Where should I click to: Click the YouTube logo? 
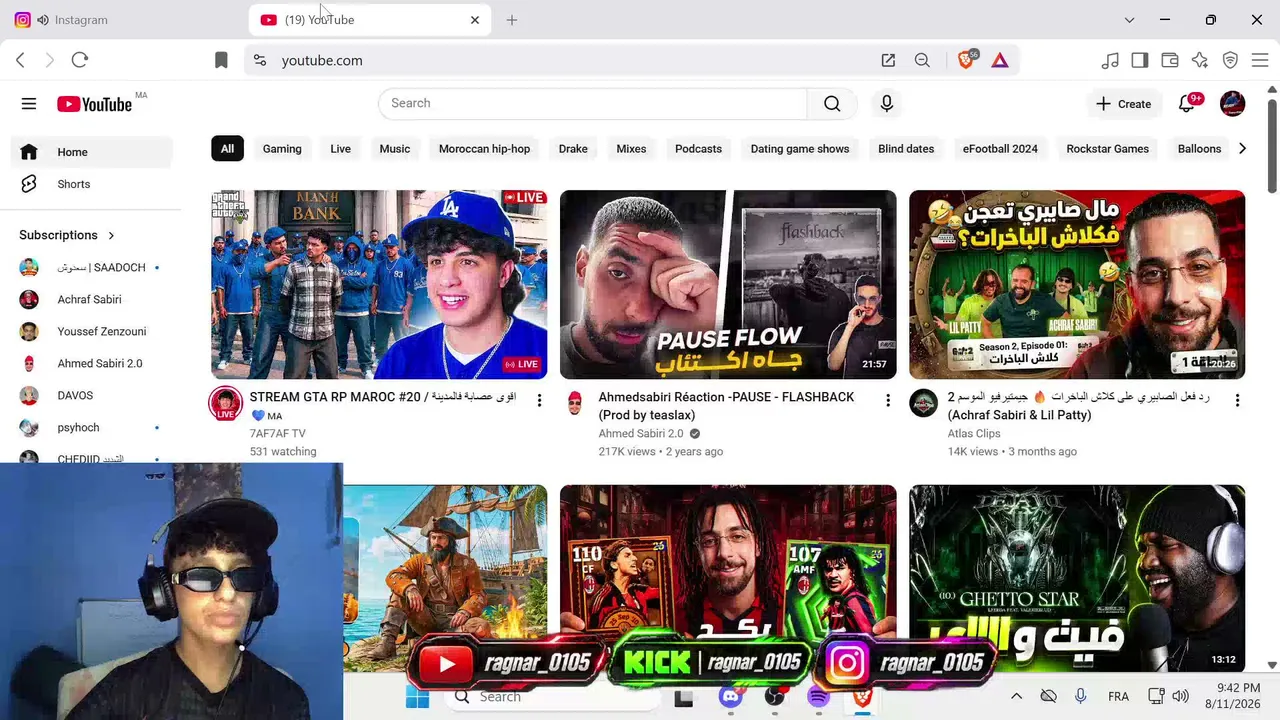[95, 104]
